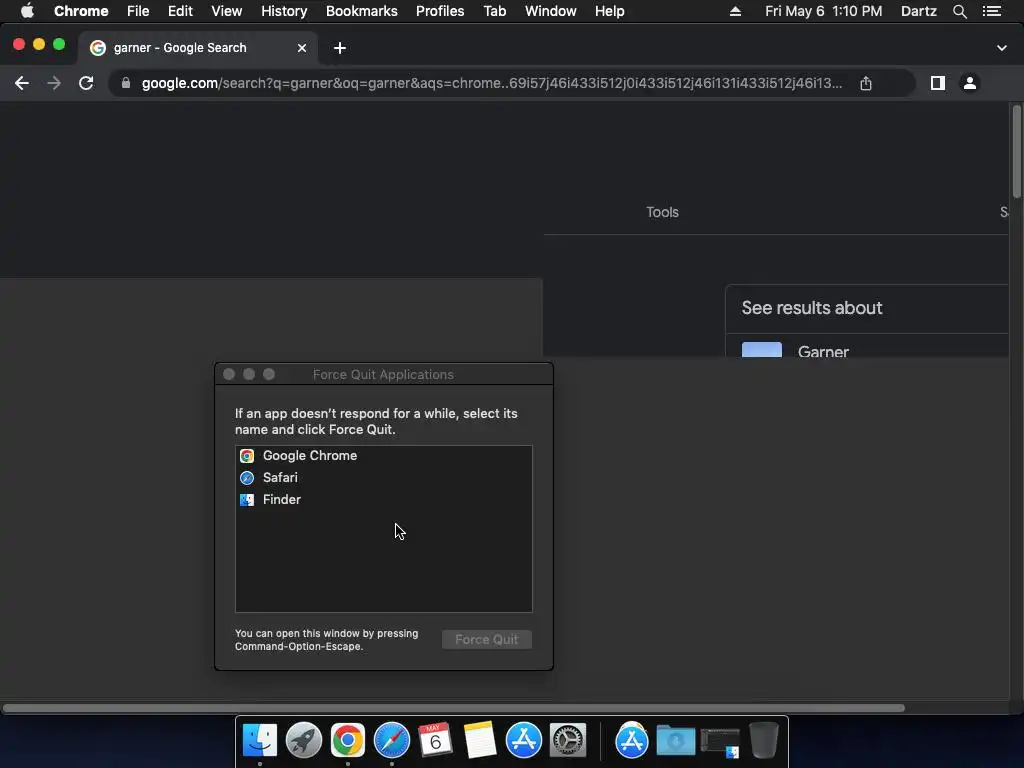Reload the Google search page
Screen dimensions: 1024x768
[86, 83]
